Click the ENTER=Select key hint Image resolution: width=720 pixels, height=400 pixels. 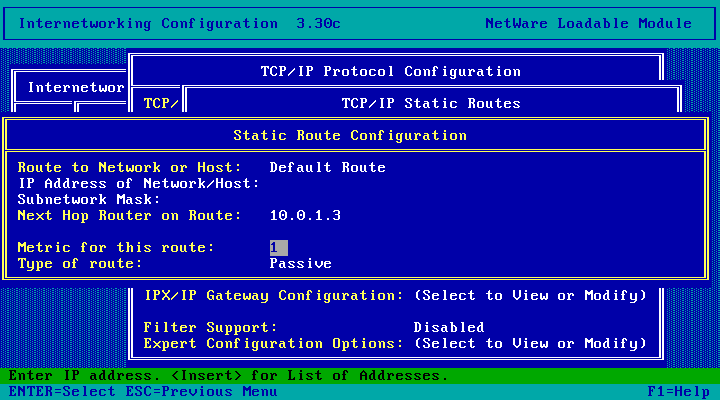pos(62,392)
